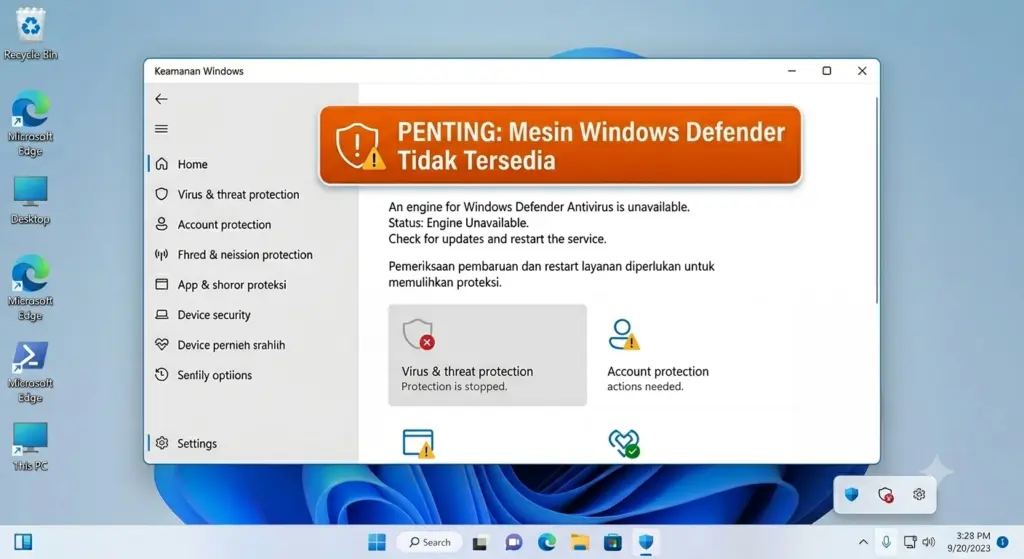Click the window's vertical scrollbar
Viewport: 1024px width, 559px height.
pos(876,201)
